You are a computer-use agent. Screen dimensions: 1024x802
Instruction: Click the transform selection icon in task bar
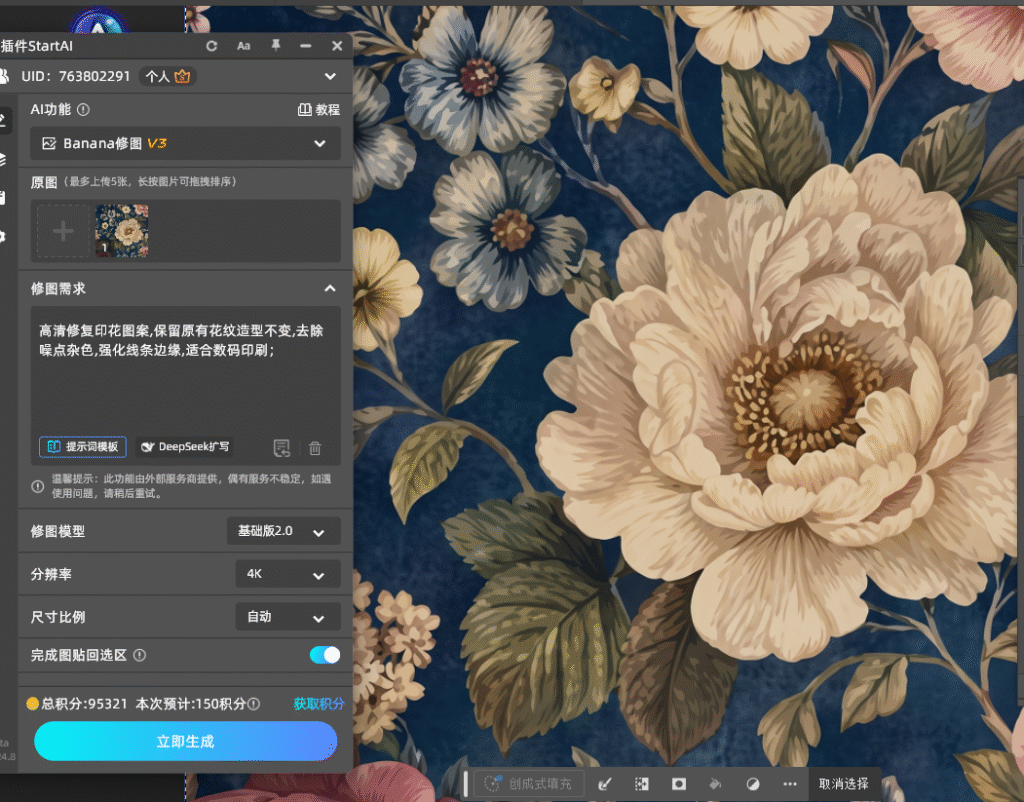point(642,783)
